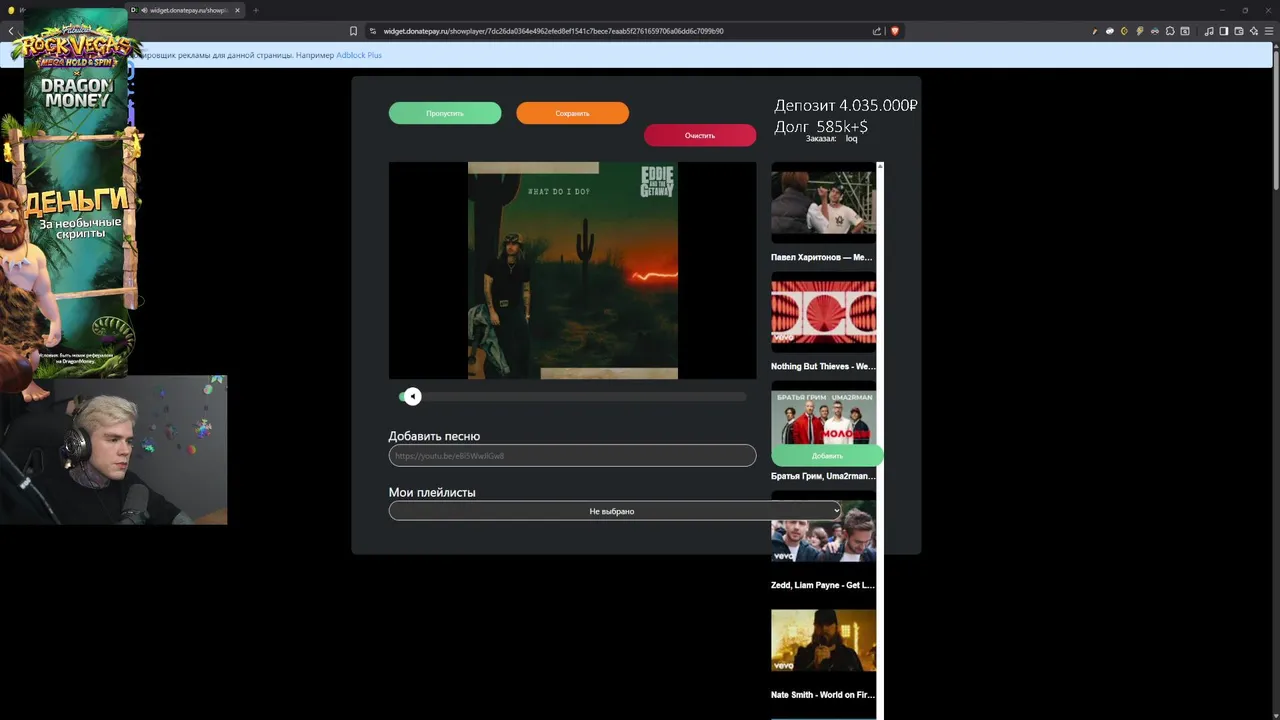Click the Заказал: loq text

pyautogui.click(x=832, y=139)
